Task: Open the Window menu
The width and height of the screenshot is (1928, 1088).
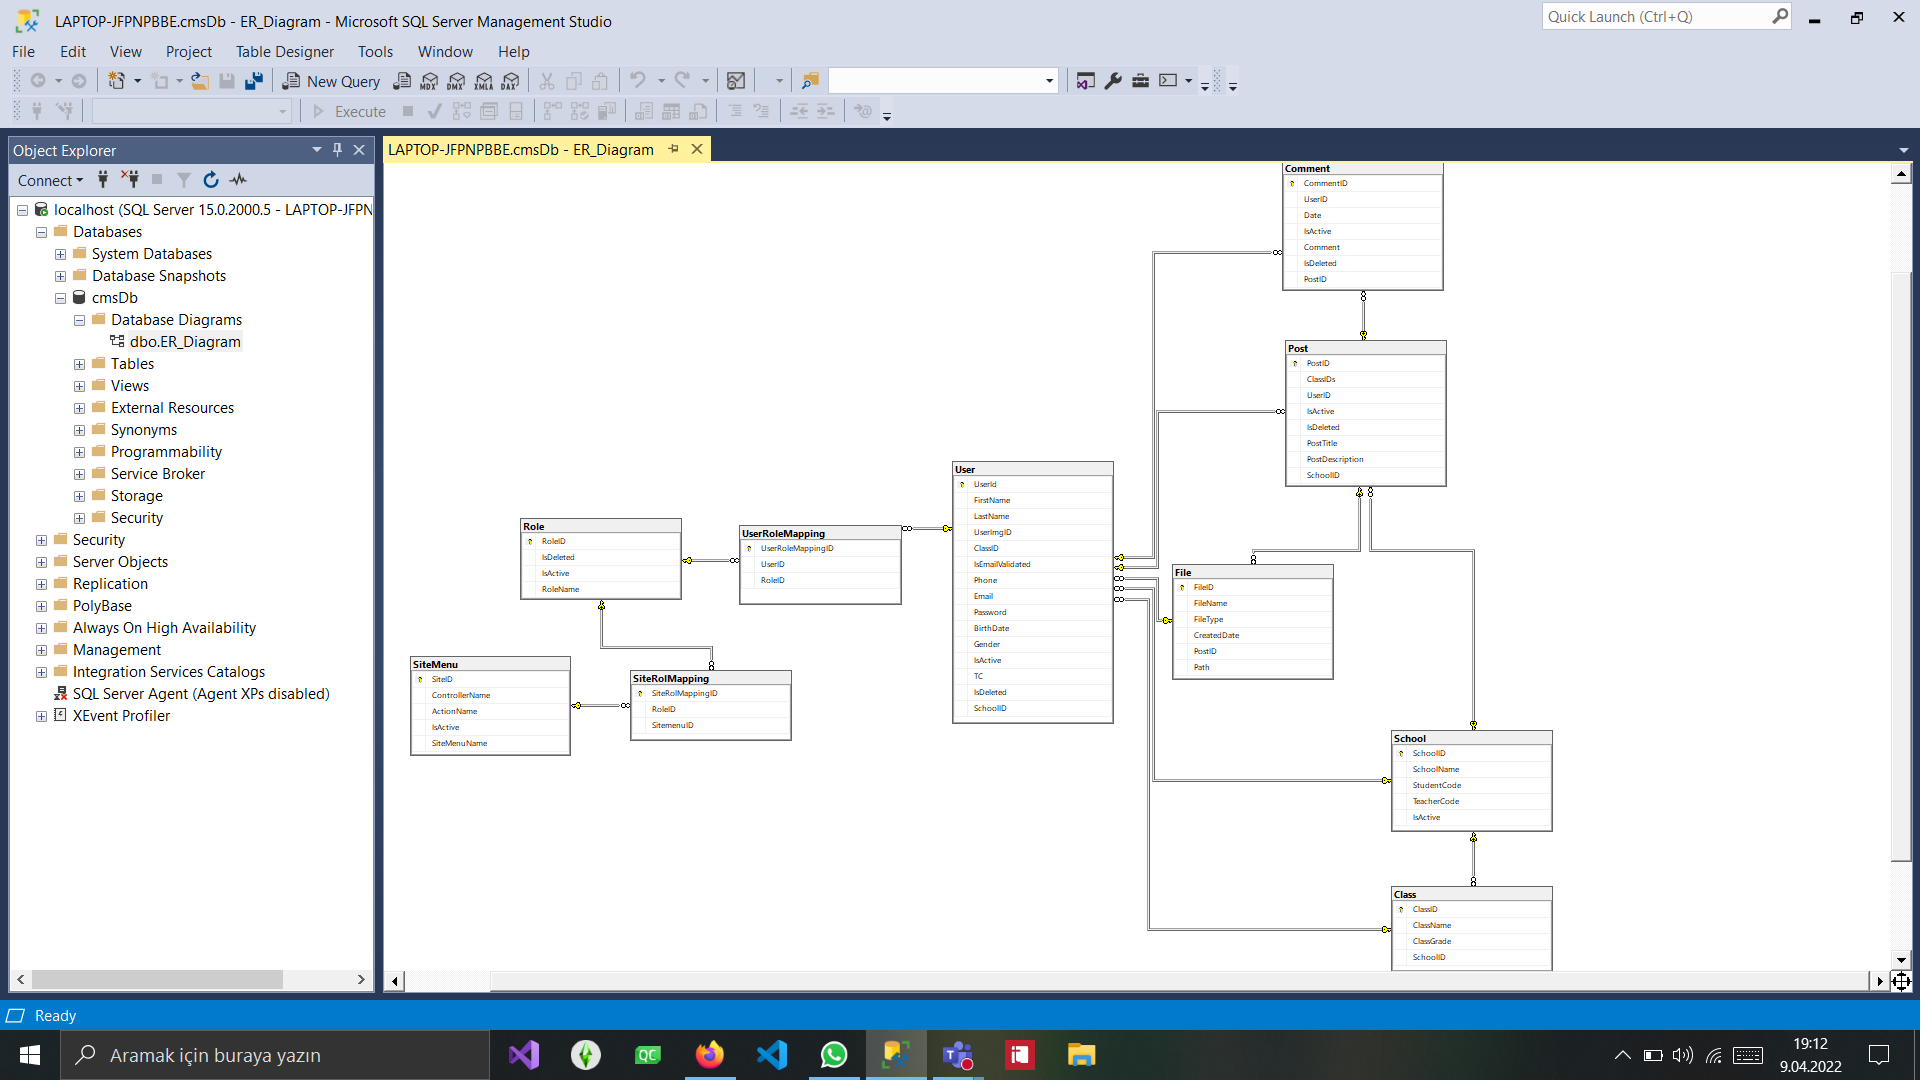Action: pos(445,52)
